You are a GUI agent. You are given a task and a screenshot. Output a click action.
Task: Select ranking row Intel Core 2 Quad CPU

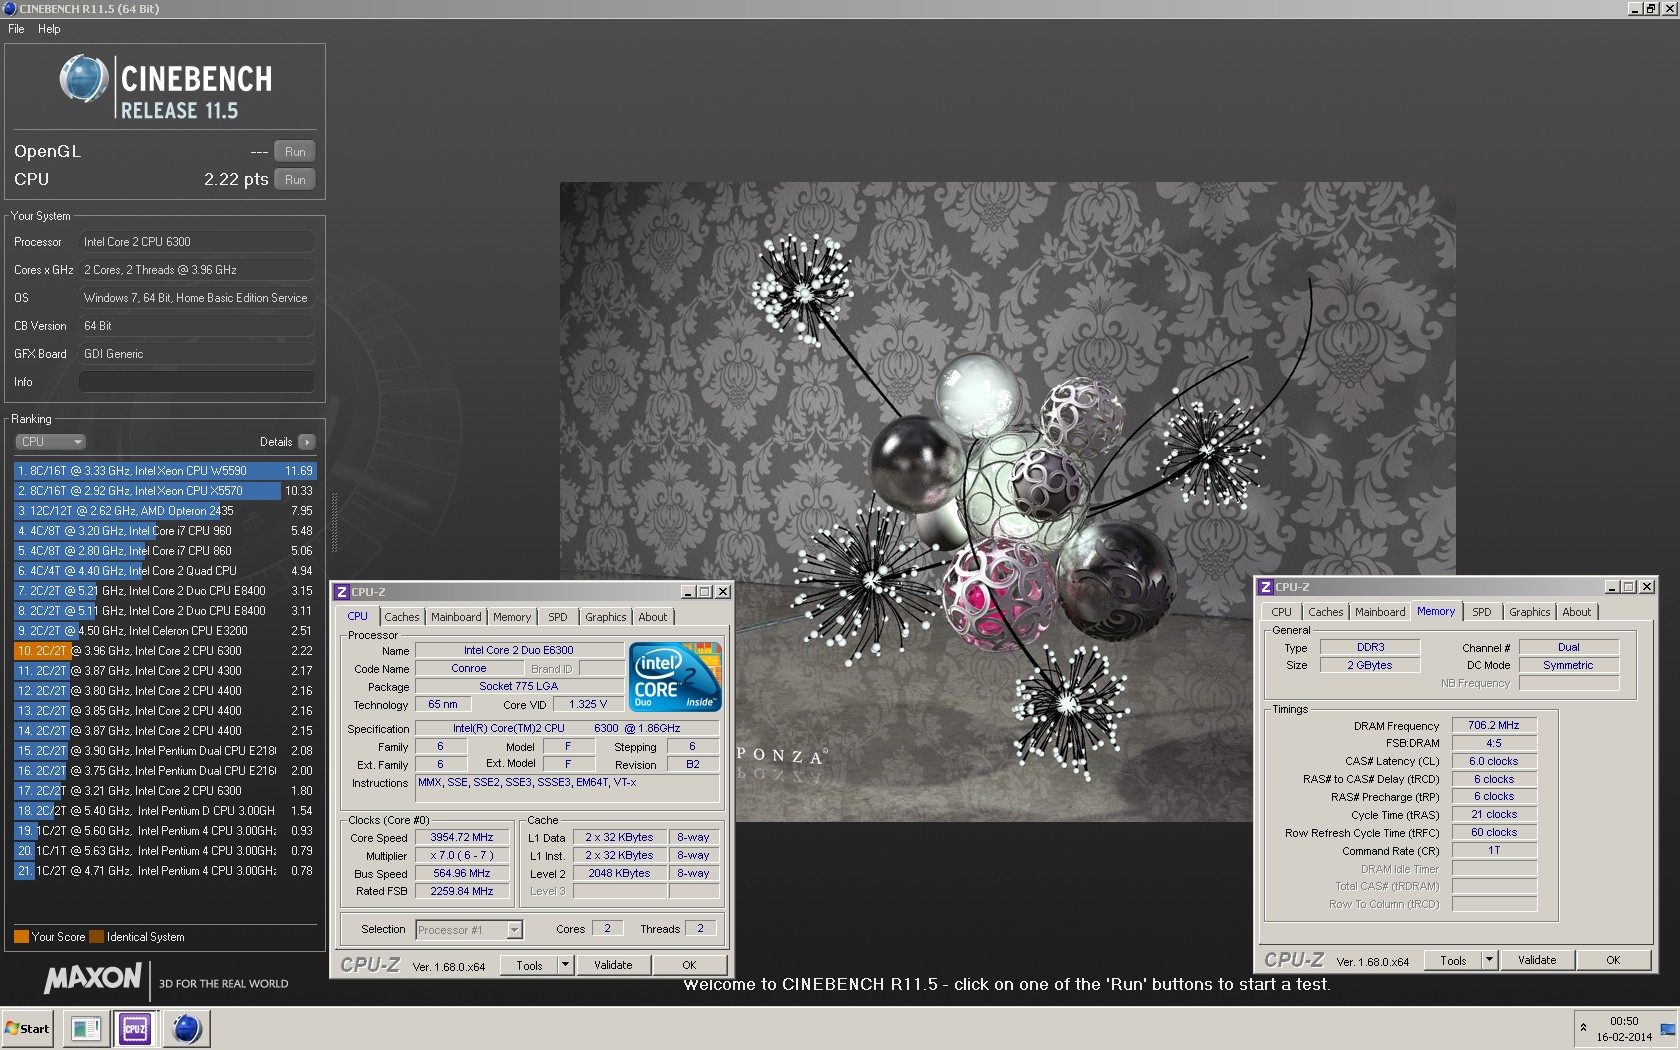[165, 571]
